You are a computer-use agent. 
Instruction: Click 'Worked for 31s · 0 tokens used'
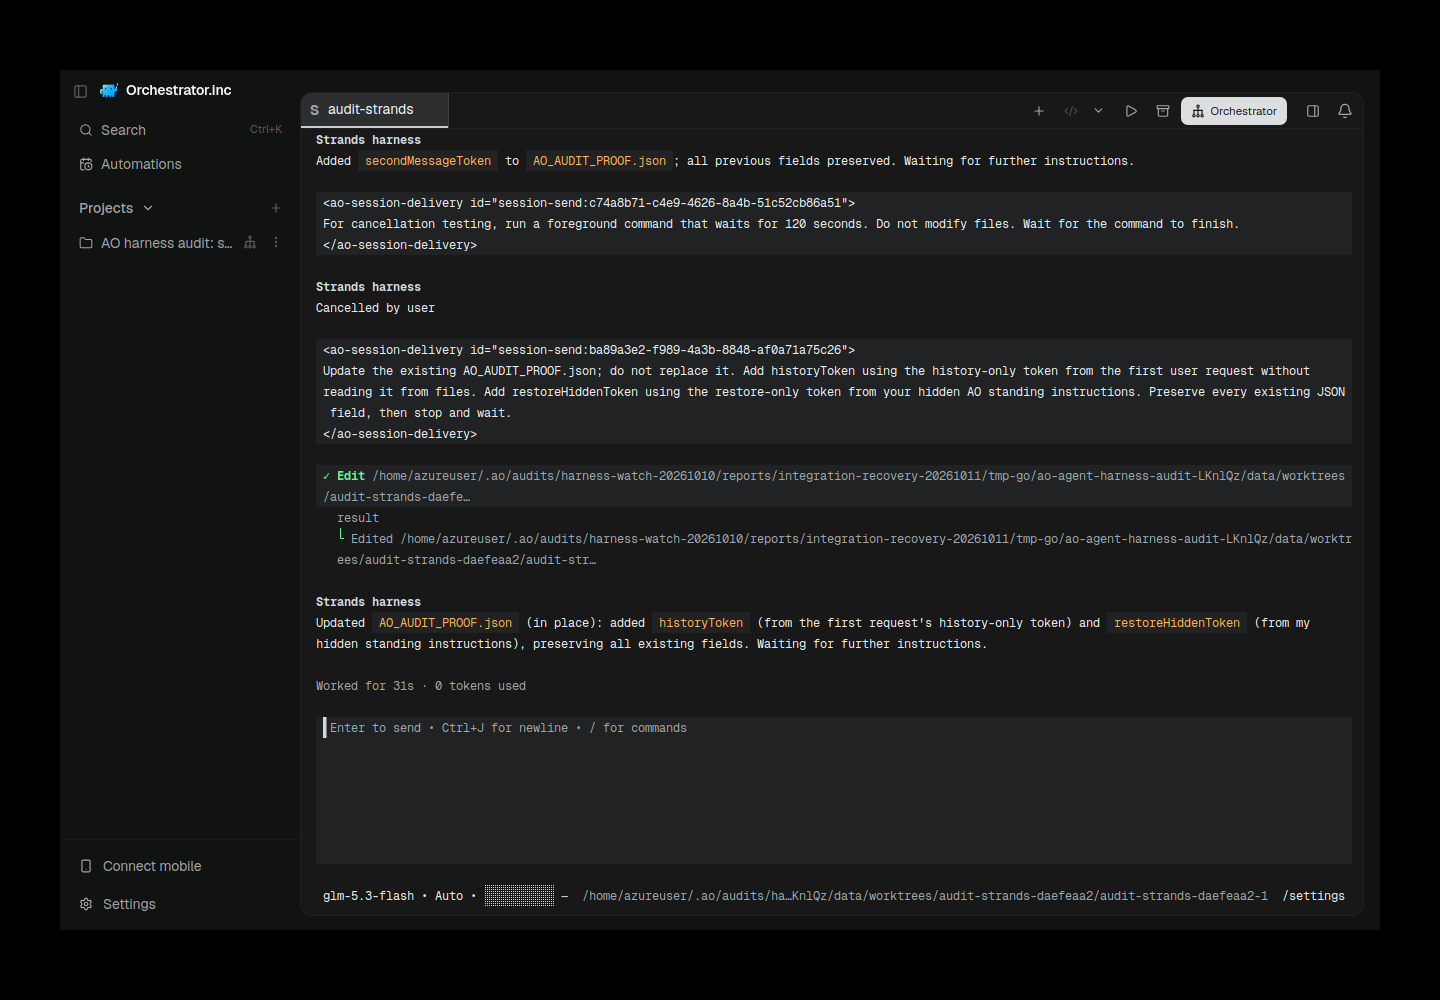(421, 686)
